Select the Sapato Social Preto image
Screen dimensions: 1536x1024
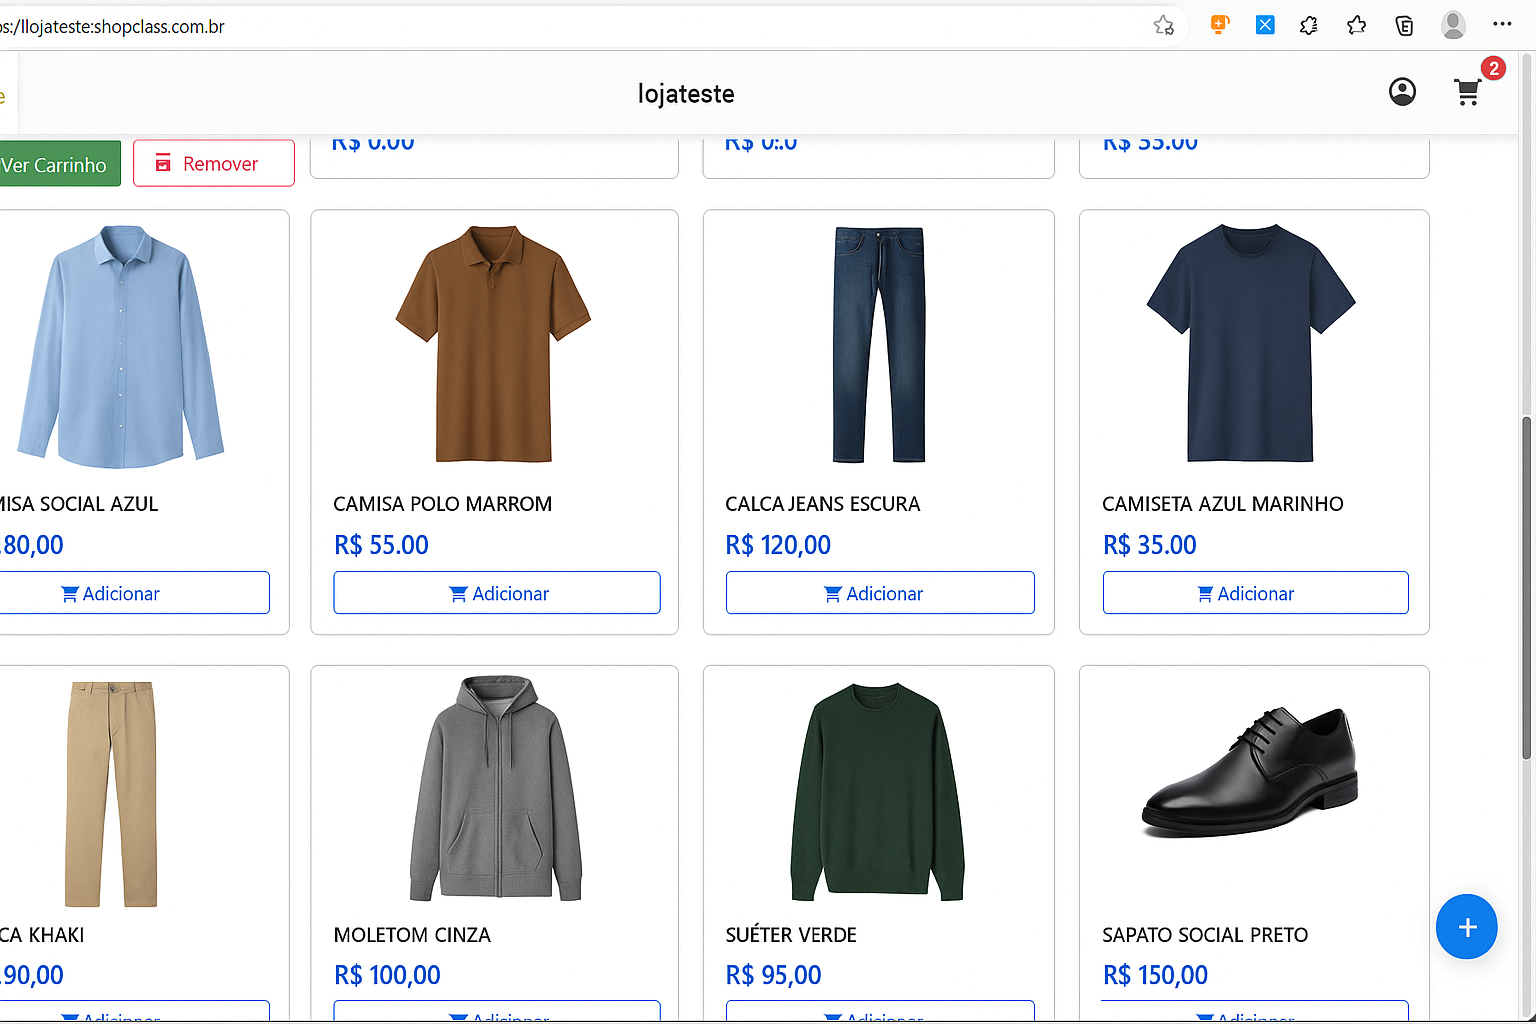(1250, 772)
